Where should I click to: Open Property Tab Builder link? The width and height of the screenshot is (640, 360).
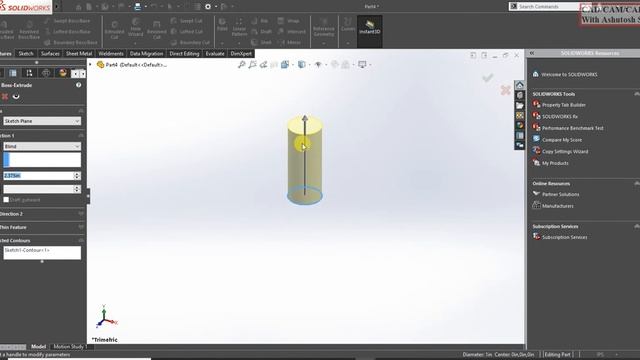[564, 105]
